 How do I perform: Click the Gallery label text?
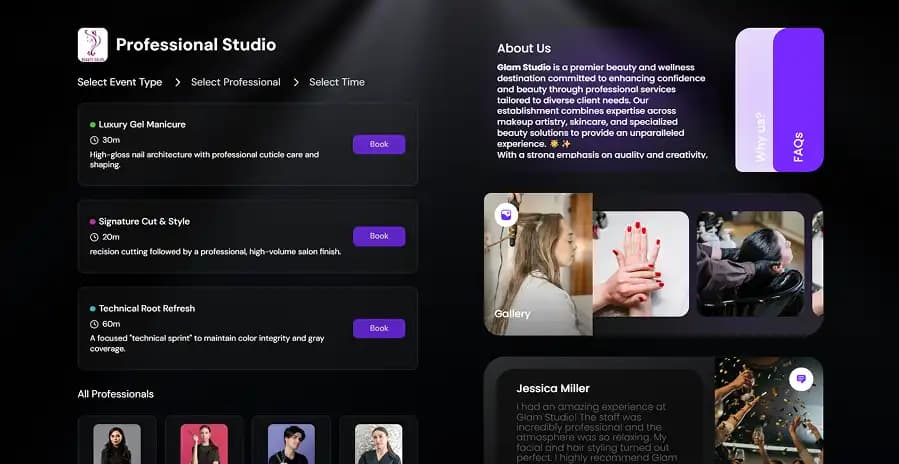pyautogui.click(x=512, y=314)
